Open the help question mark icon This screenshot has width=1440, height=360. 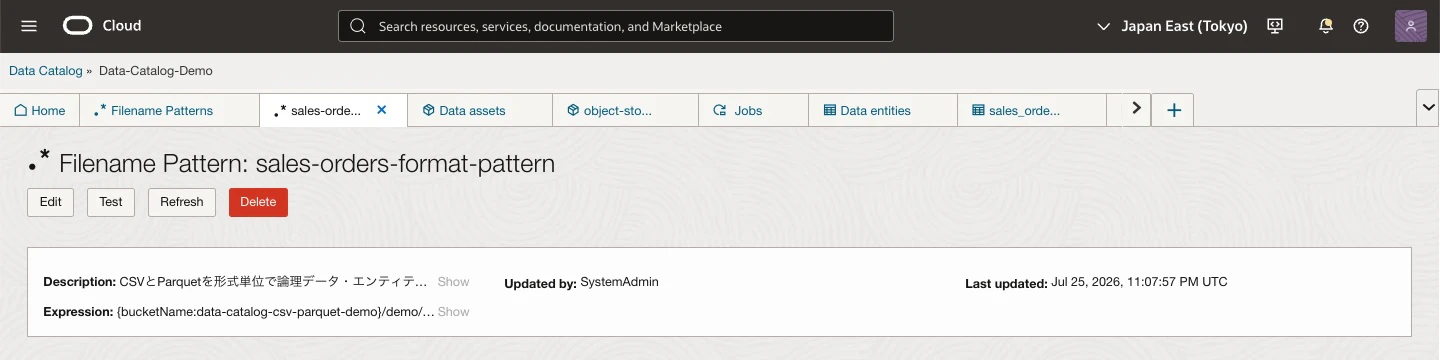(x=1361, y=26)
